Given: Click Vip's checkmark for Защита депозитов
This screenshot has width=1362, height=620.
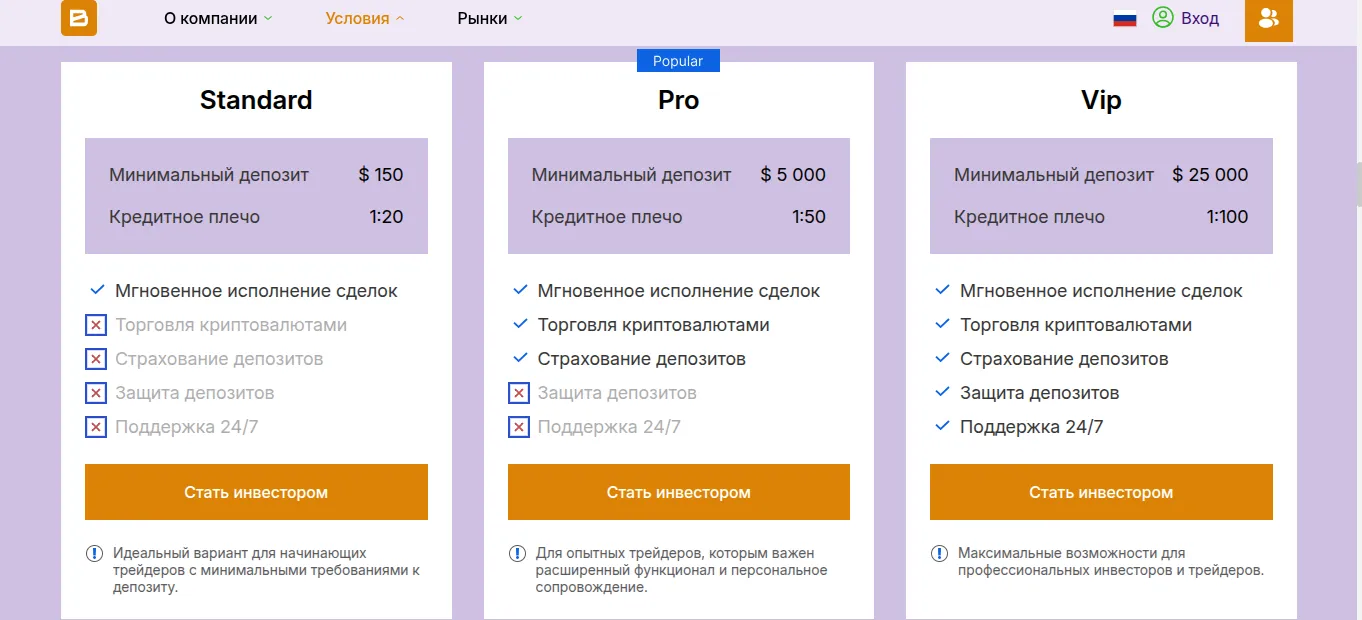Looking at the screenshot, I should tap(942, 392).
